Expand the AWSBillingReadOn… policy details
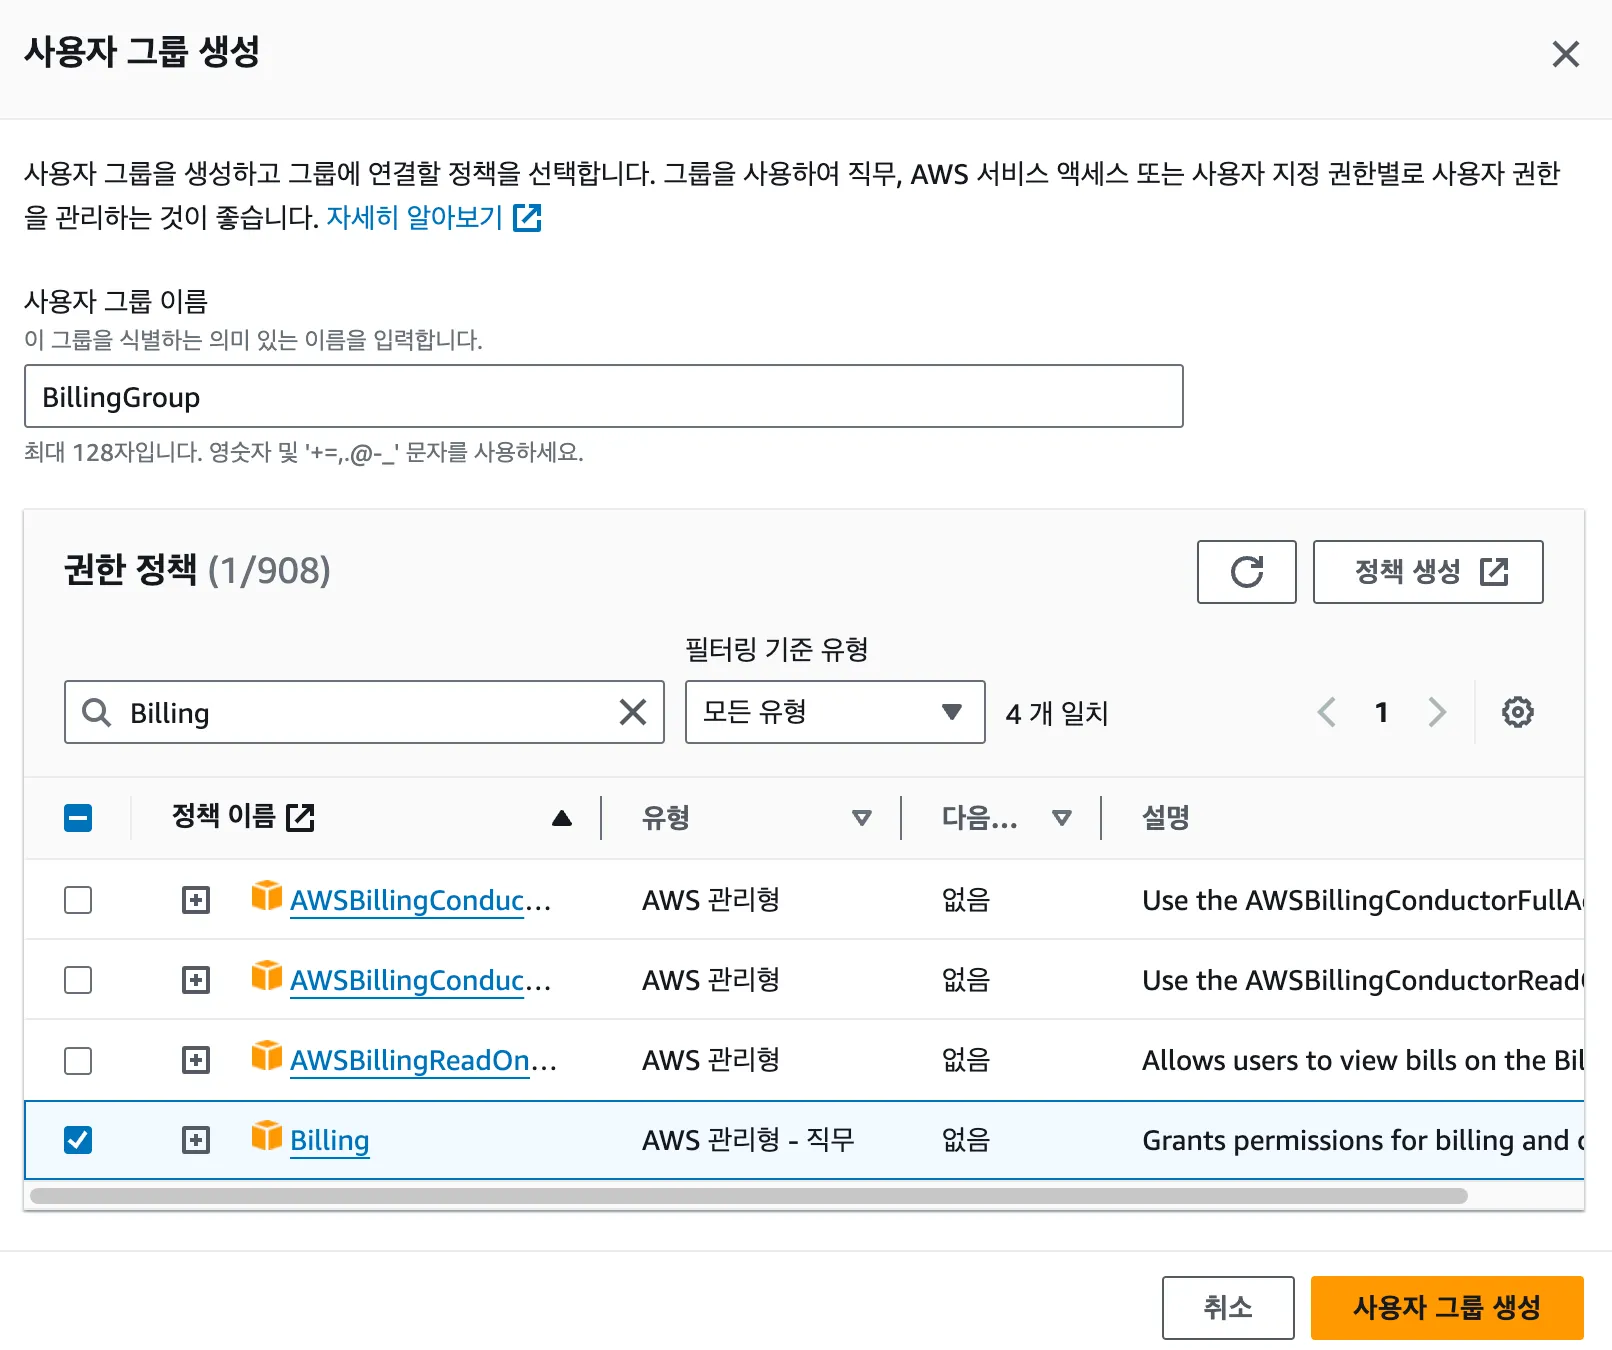The image size is (1612, 1350). coord(196,1060)
